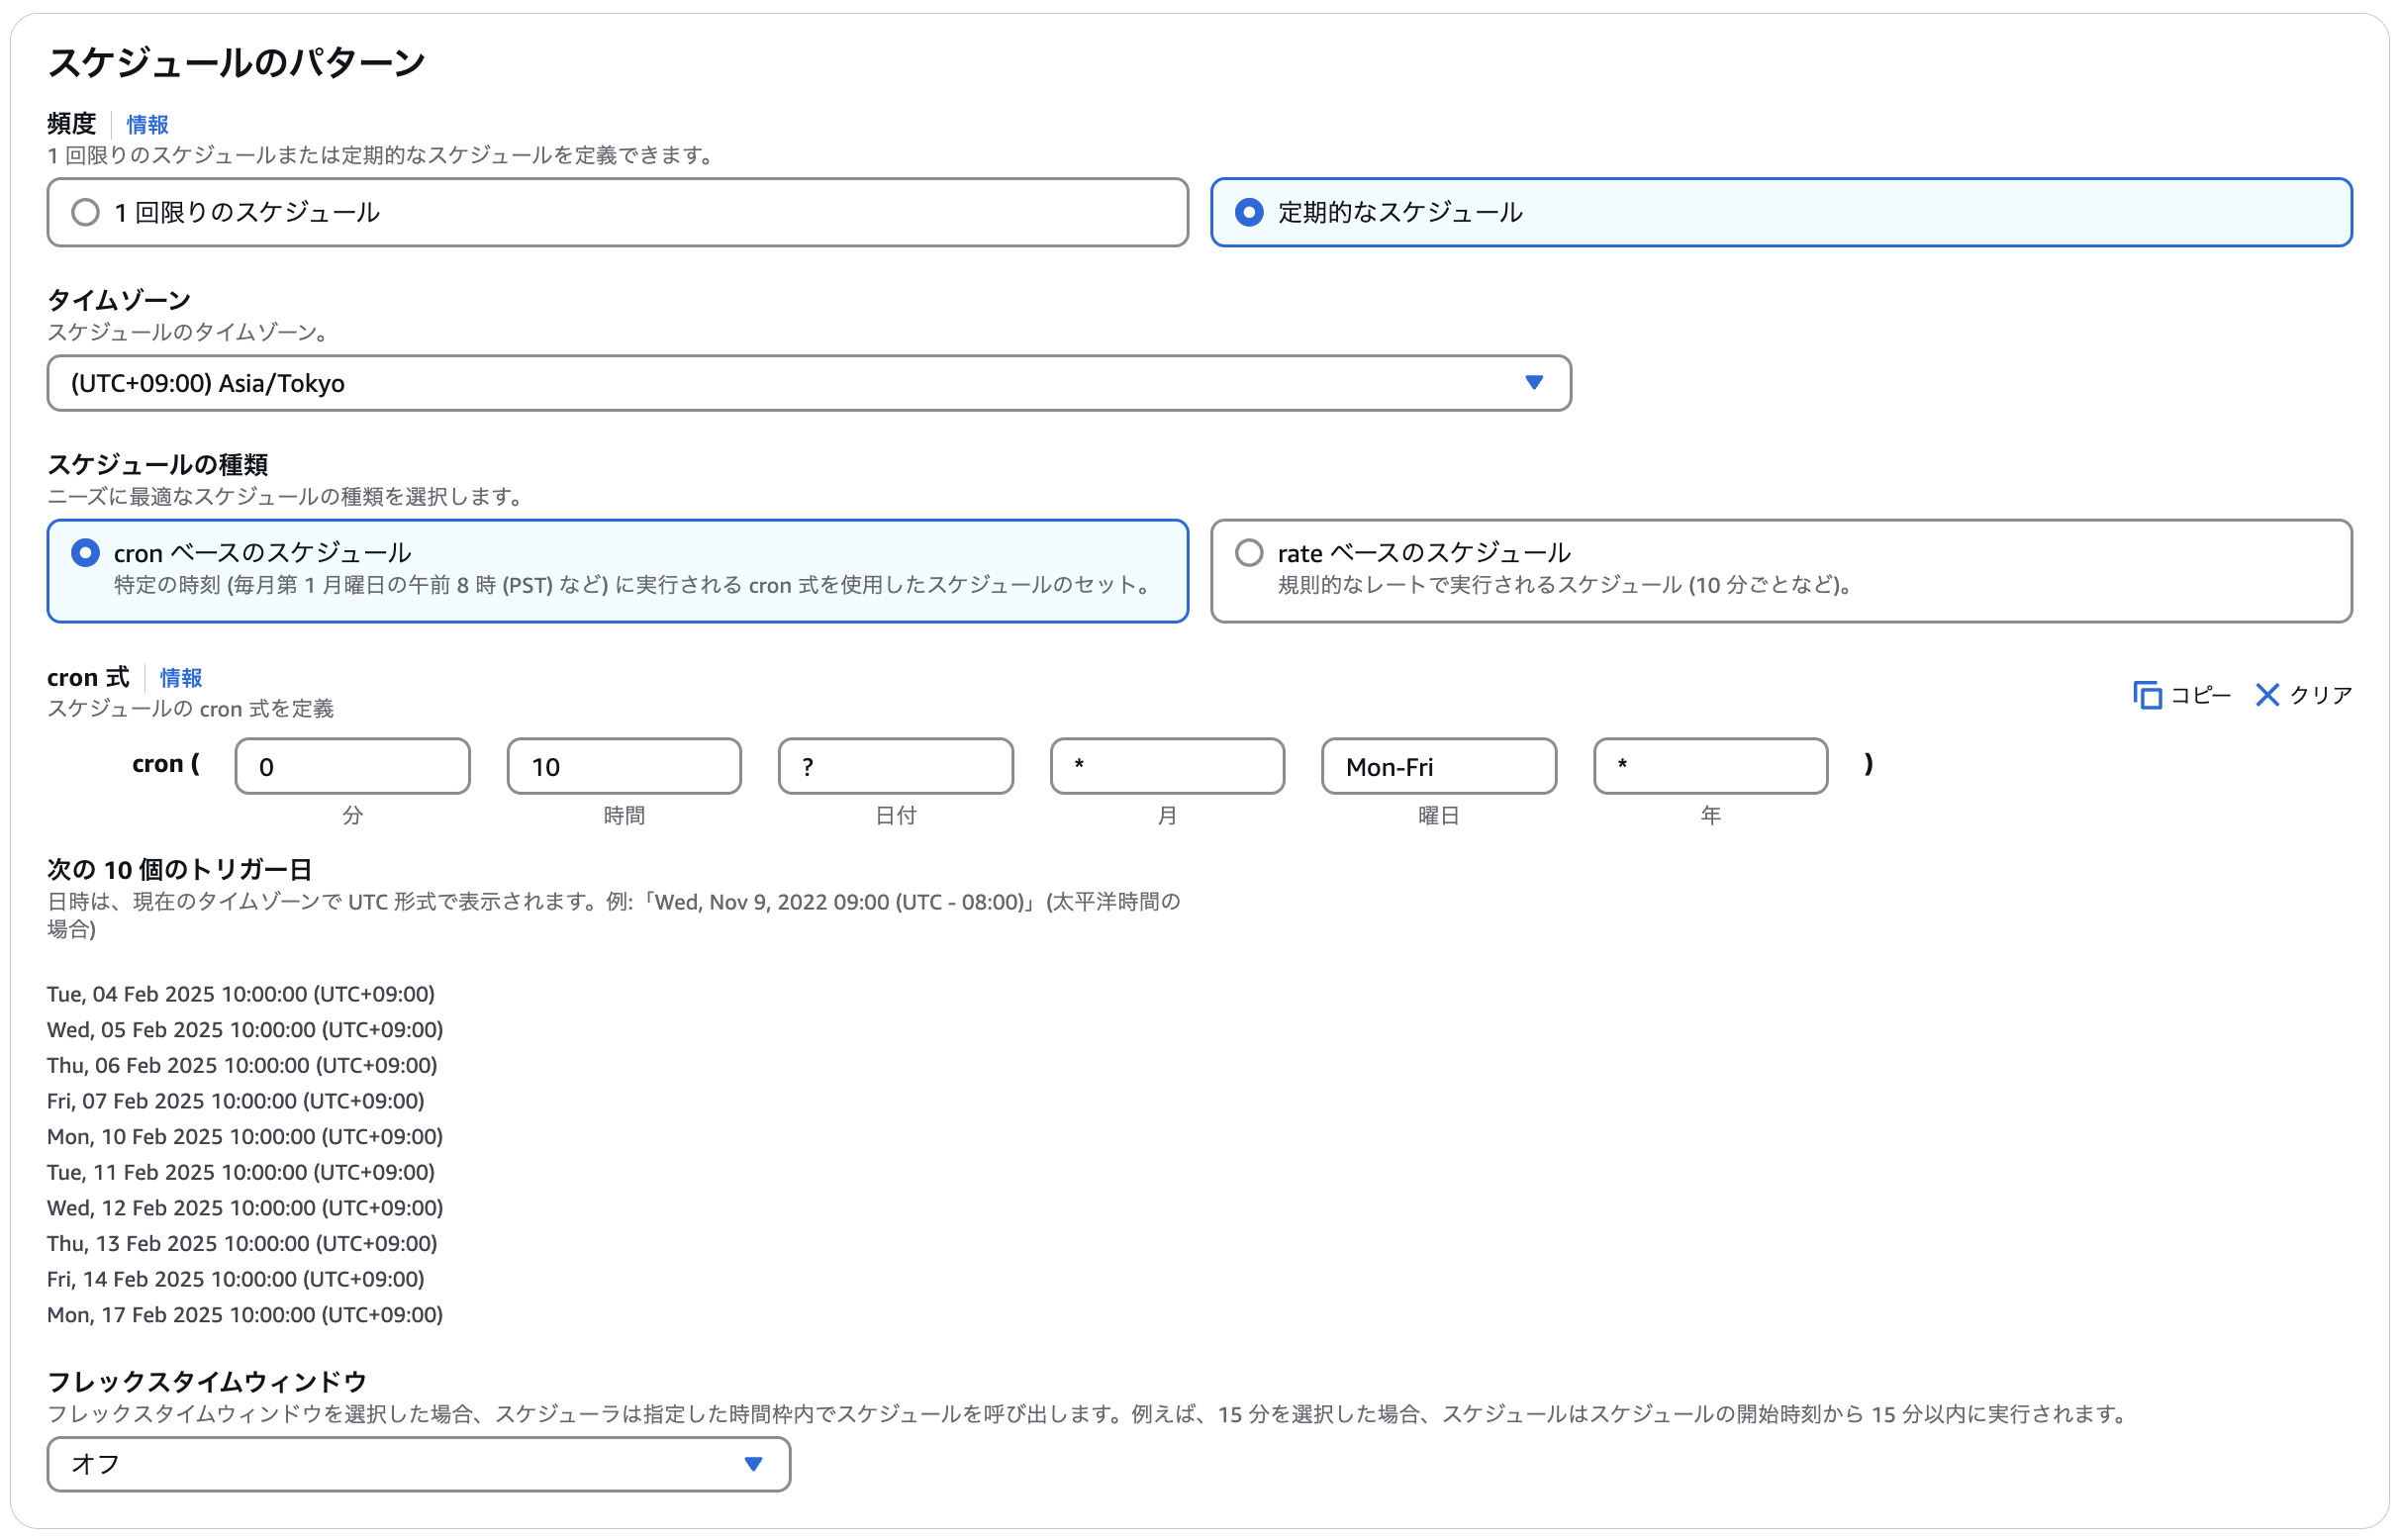Open the 情報 link beside 頻度

click(148, 124)
